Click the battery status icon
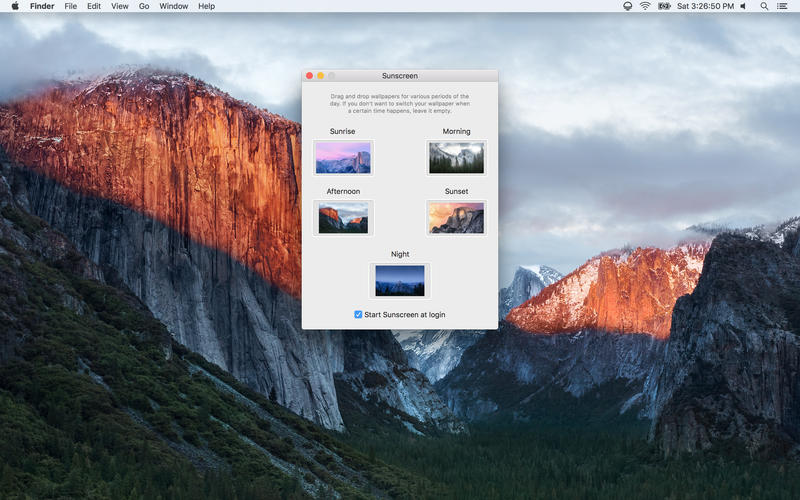 click(664, 6)
